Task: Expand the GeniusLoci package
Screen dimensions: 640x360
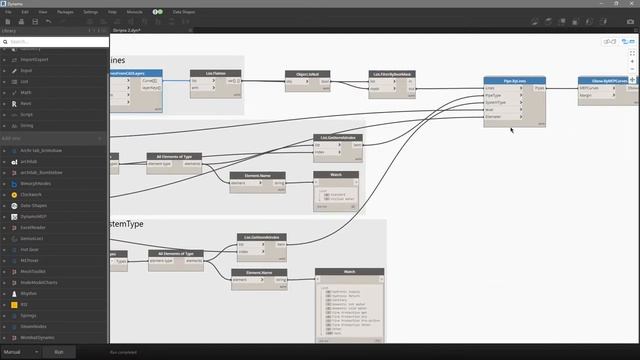Action: point(4,239)
